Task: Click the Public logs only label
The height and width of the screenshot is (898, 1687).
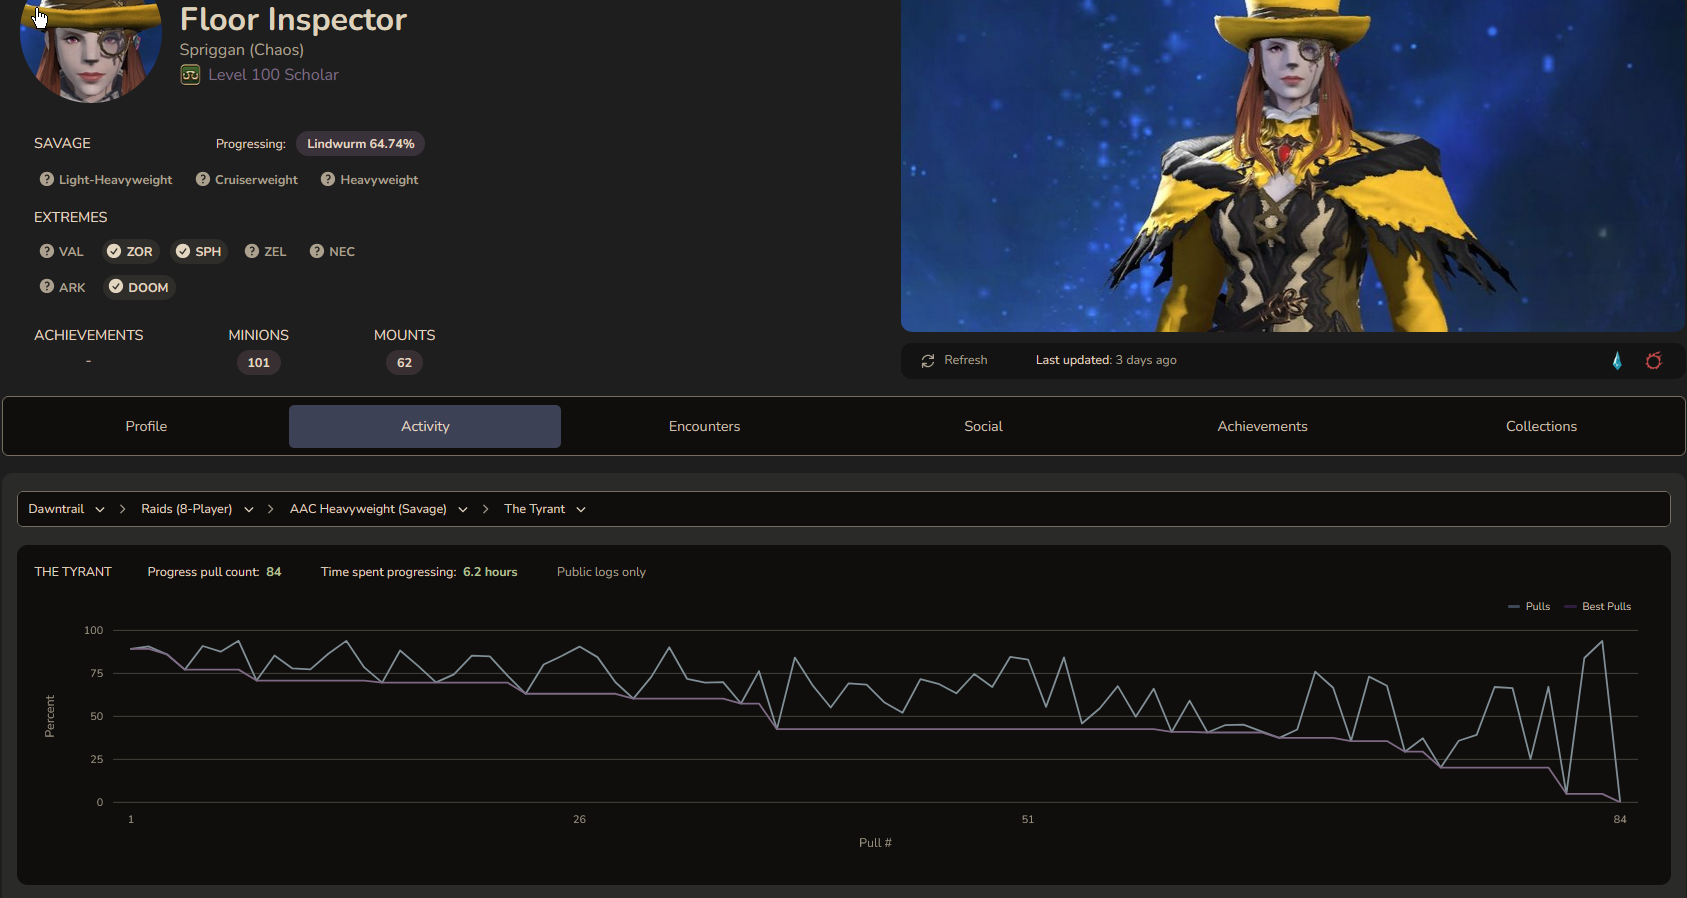Action: pos(601,572)
